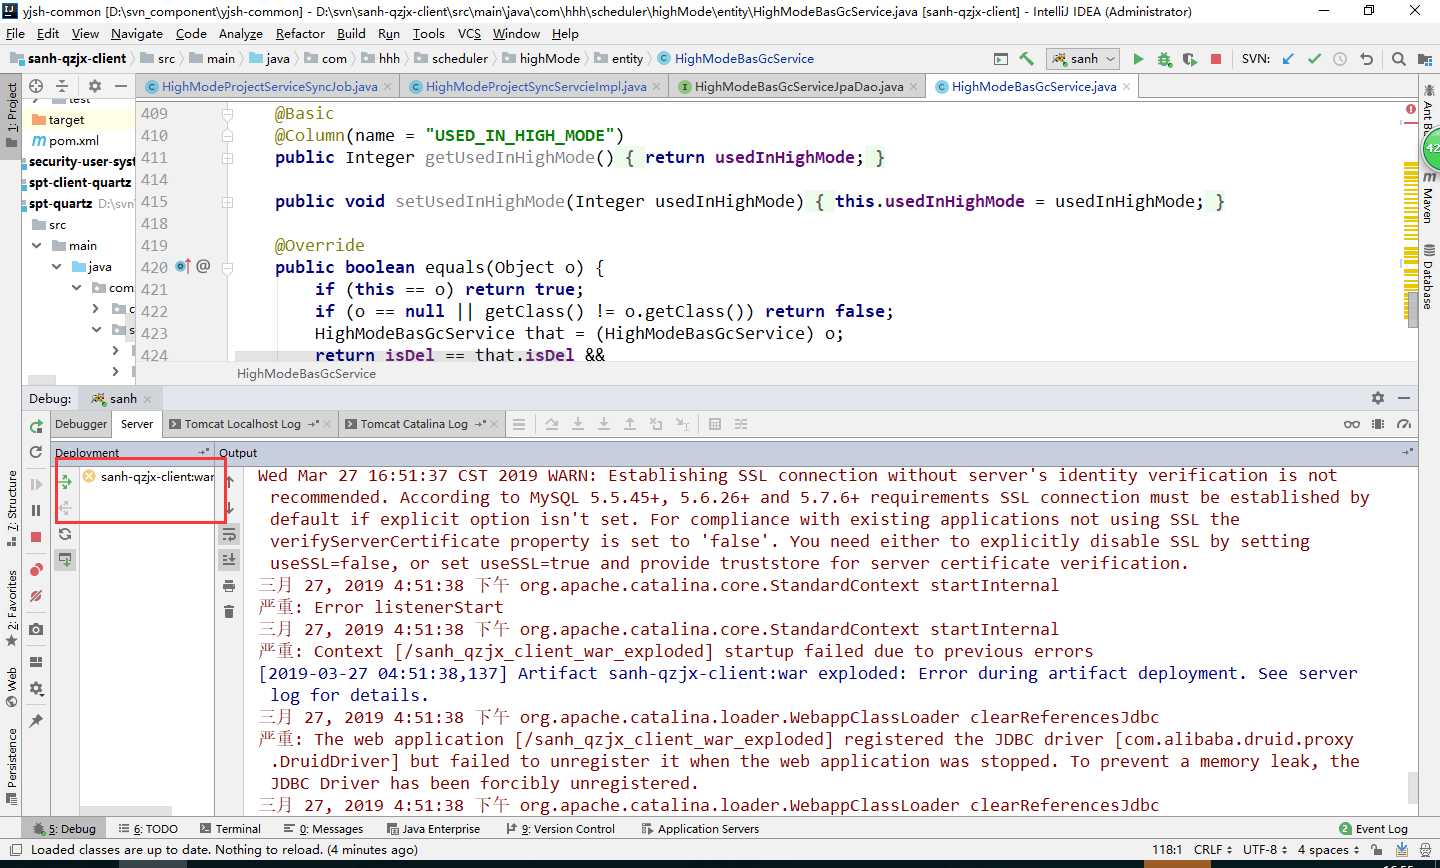Step over in the debugger toolbar
This screenshot has height=868, width=1440.
pyautogui.click(x=552, y=424)
